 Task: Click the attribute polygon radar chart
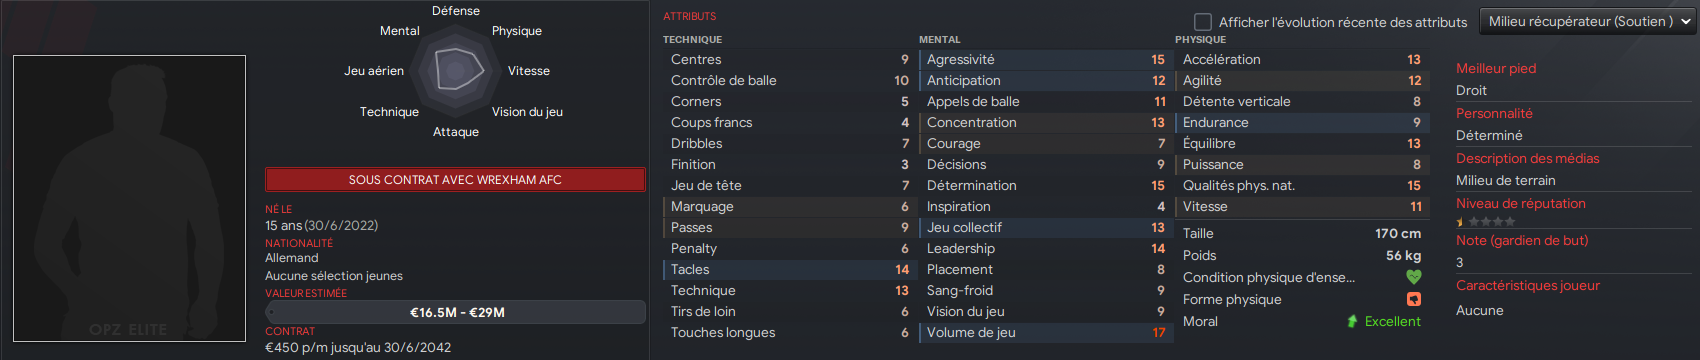(455, 70)
